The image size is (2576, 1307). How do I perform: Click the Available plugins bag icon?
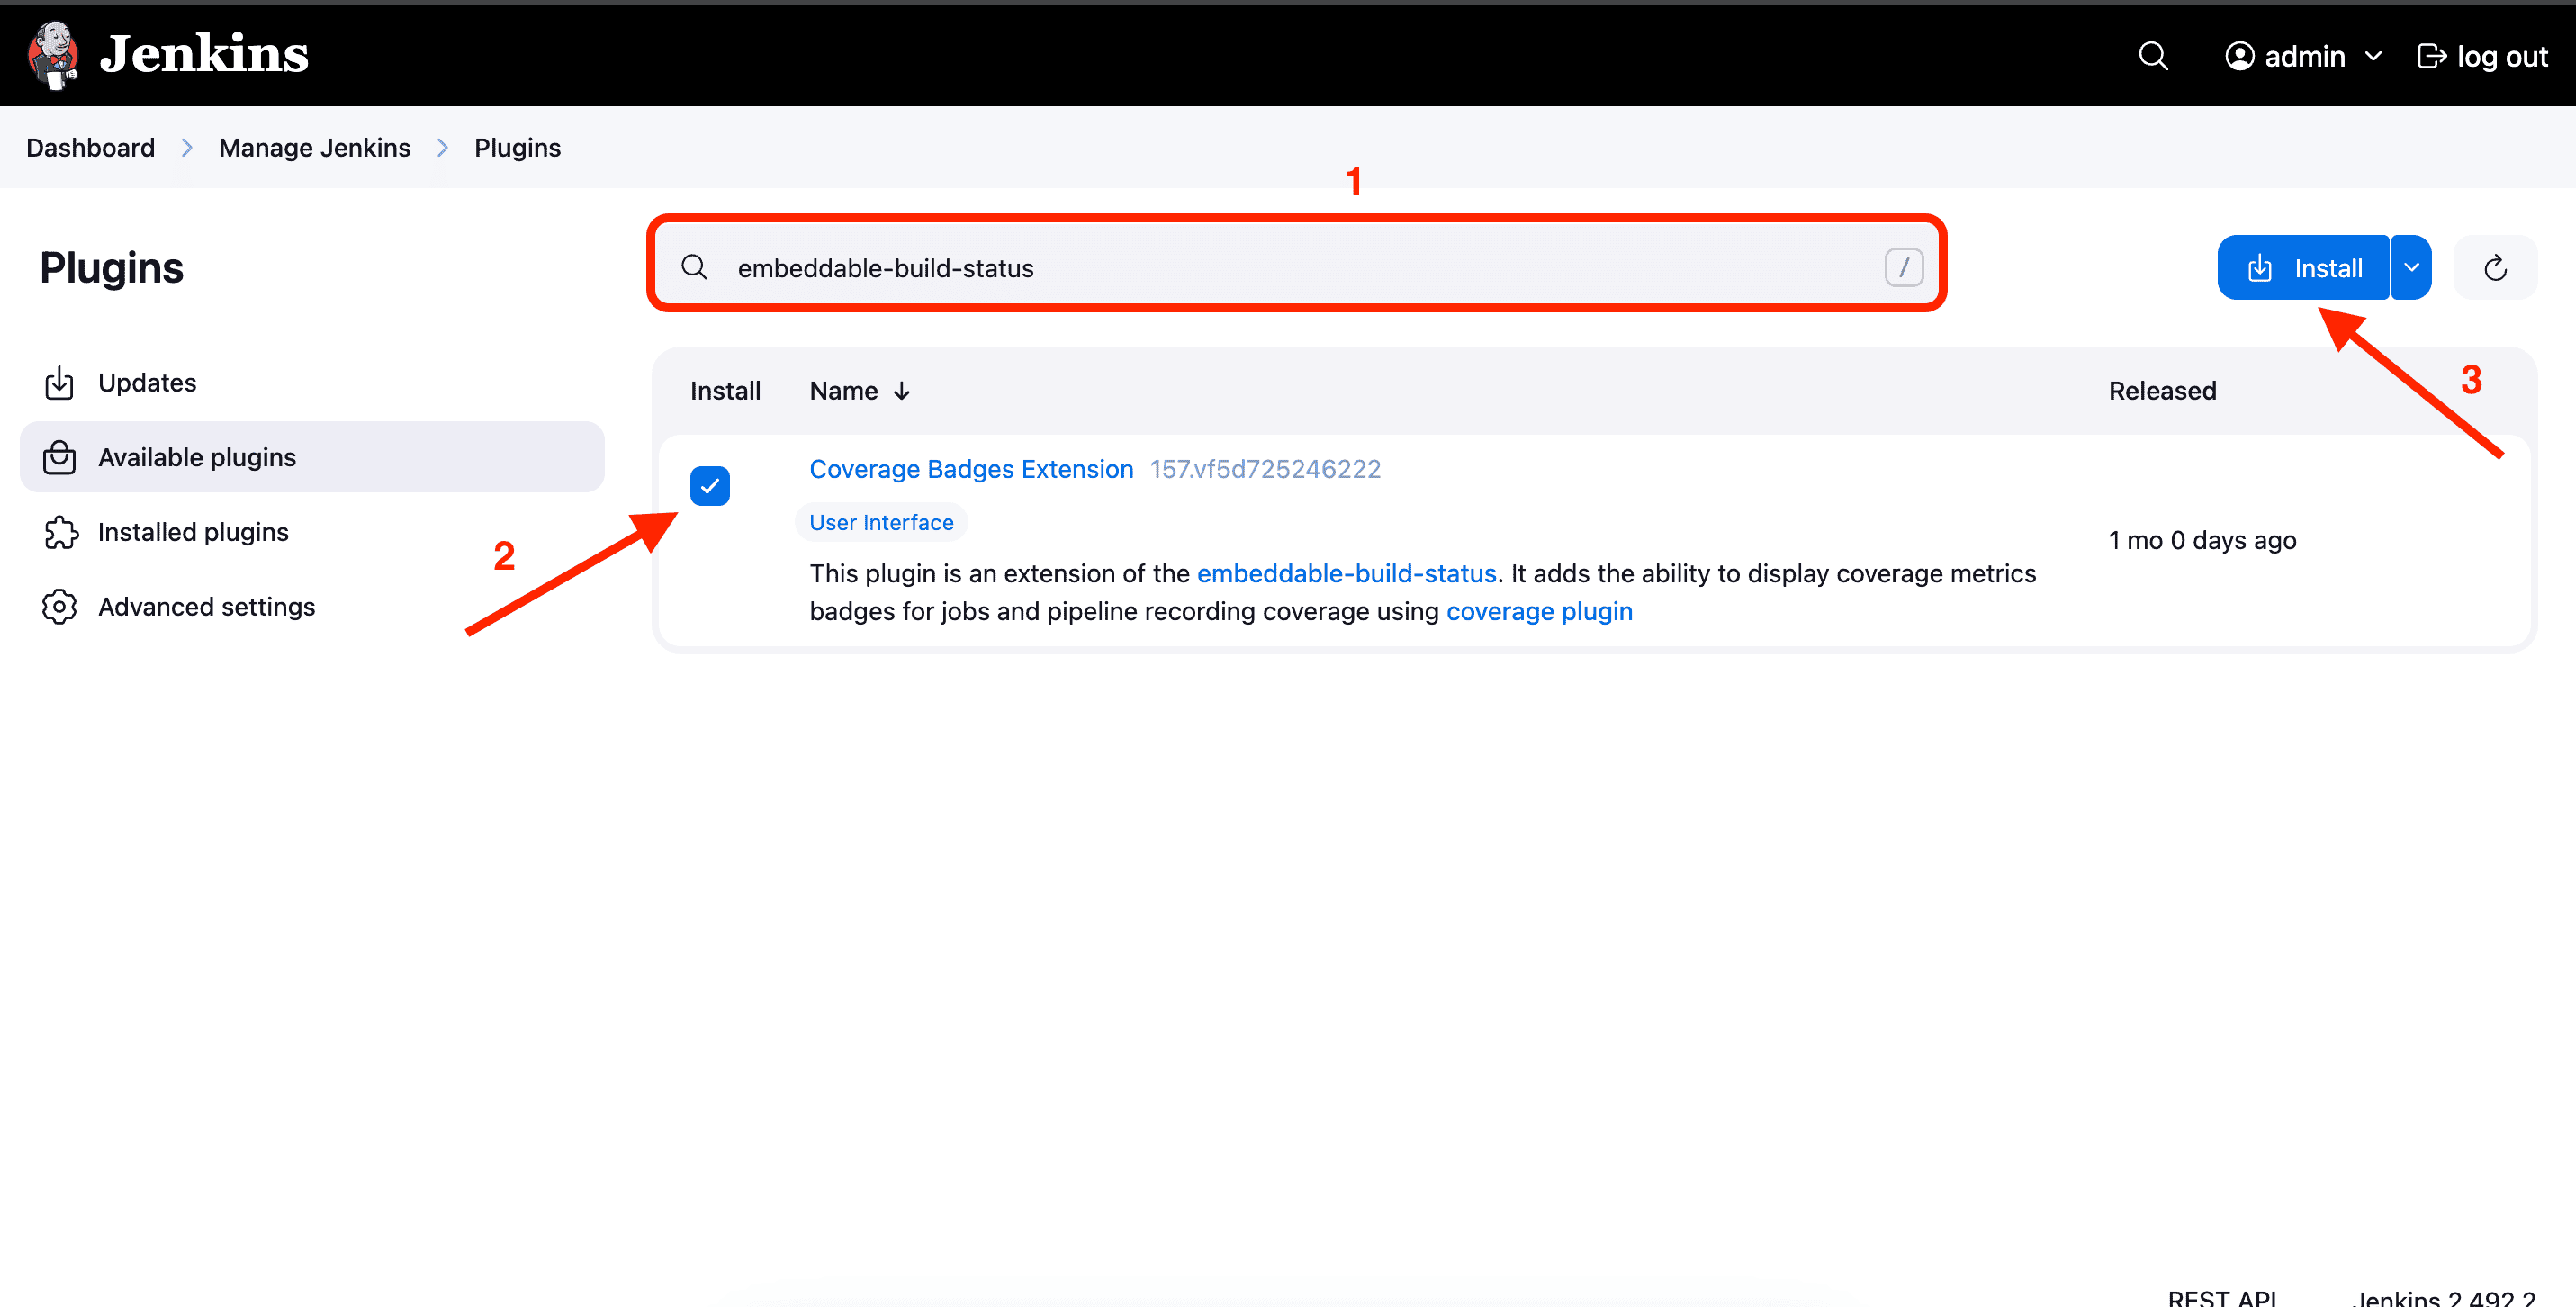pyautogui.click(x=60, y=457)
